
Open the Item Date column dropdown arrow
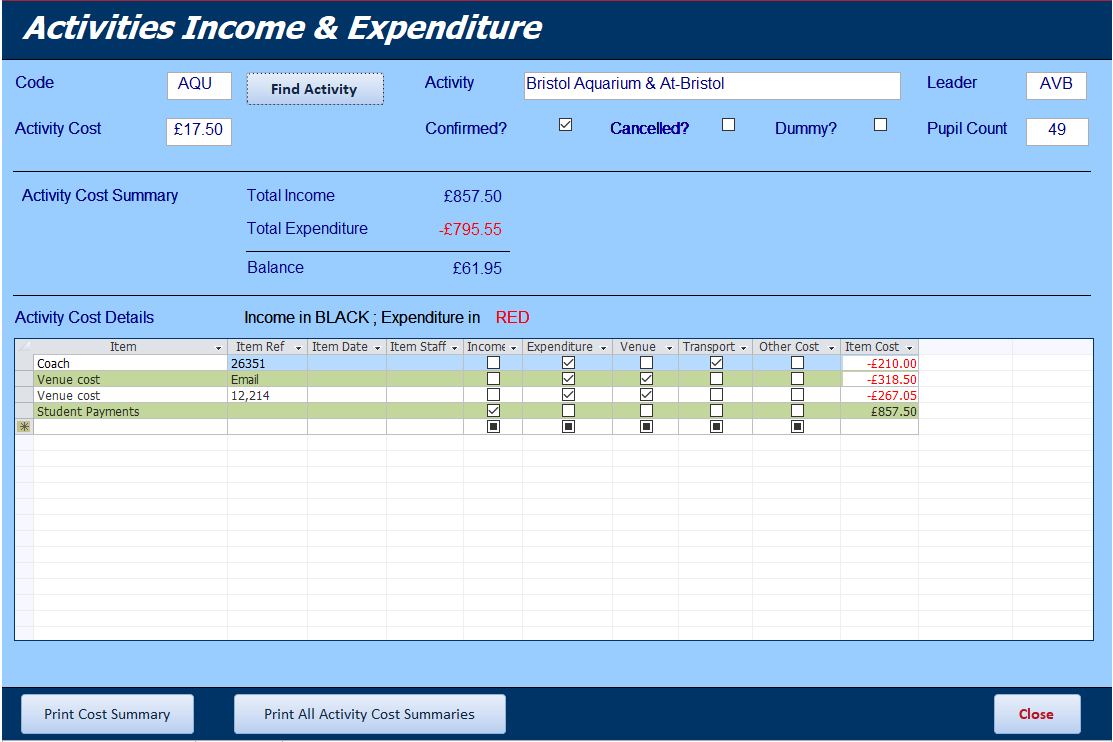378,347
